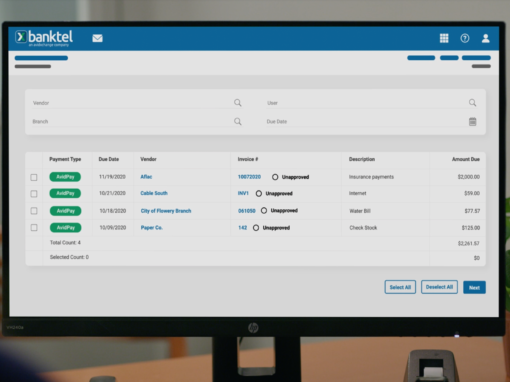
Task: Click into the User filter field
Action: click(x=371, y=103)
